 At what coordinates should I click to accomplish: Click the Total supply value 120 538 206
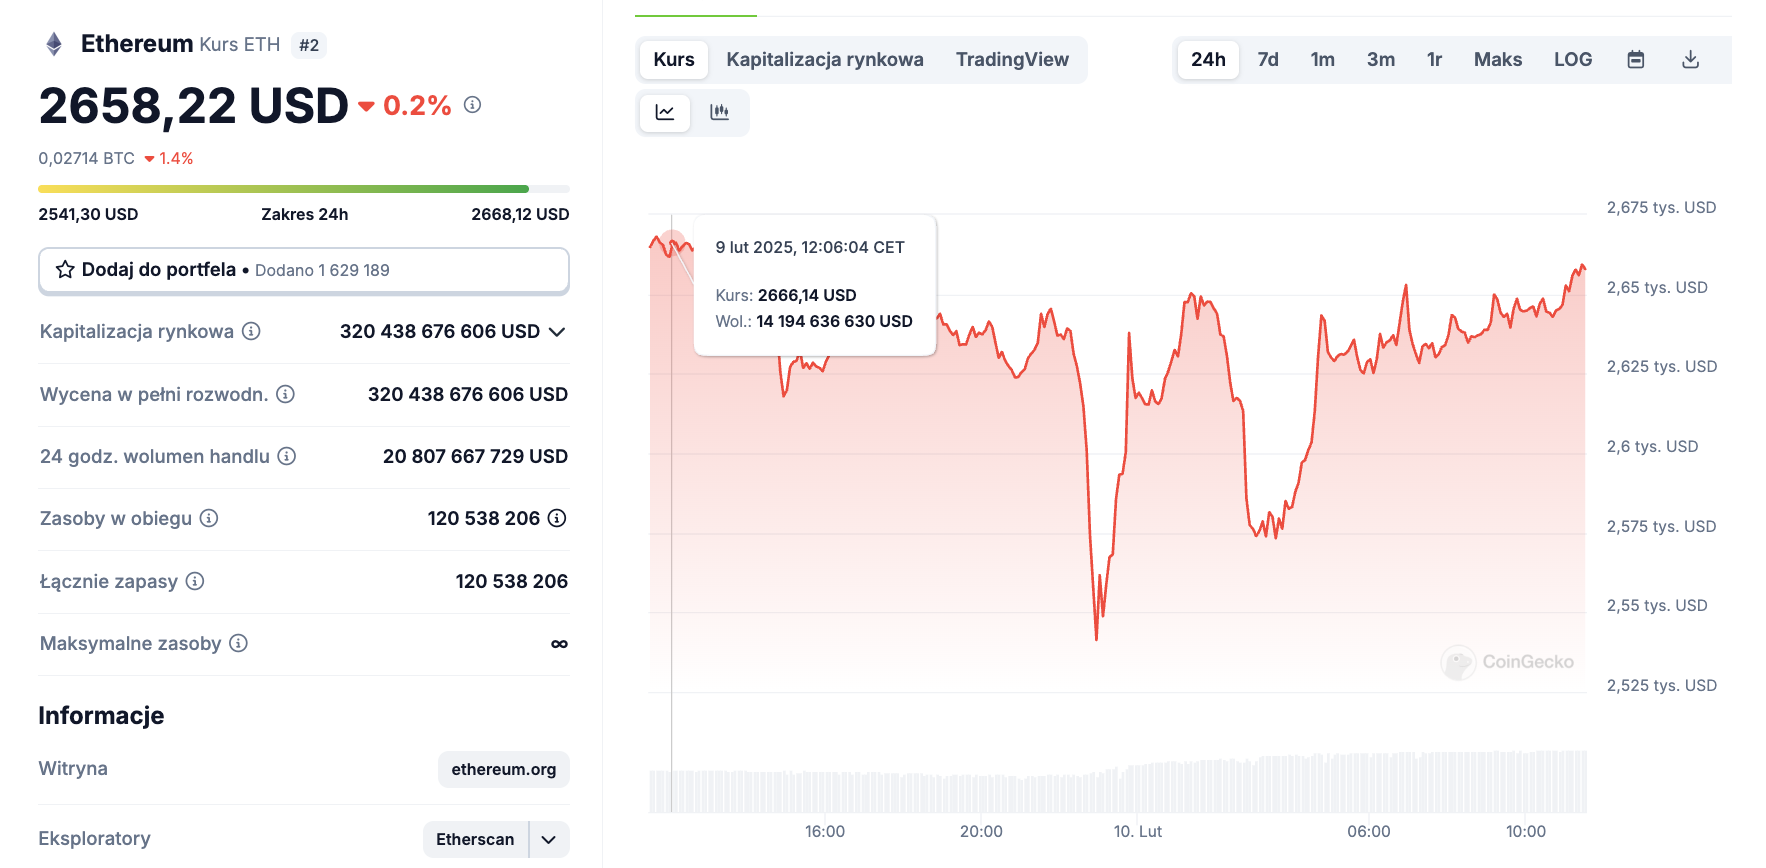pyautogui.click(x=512, y=582)
